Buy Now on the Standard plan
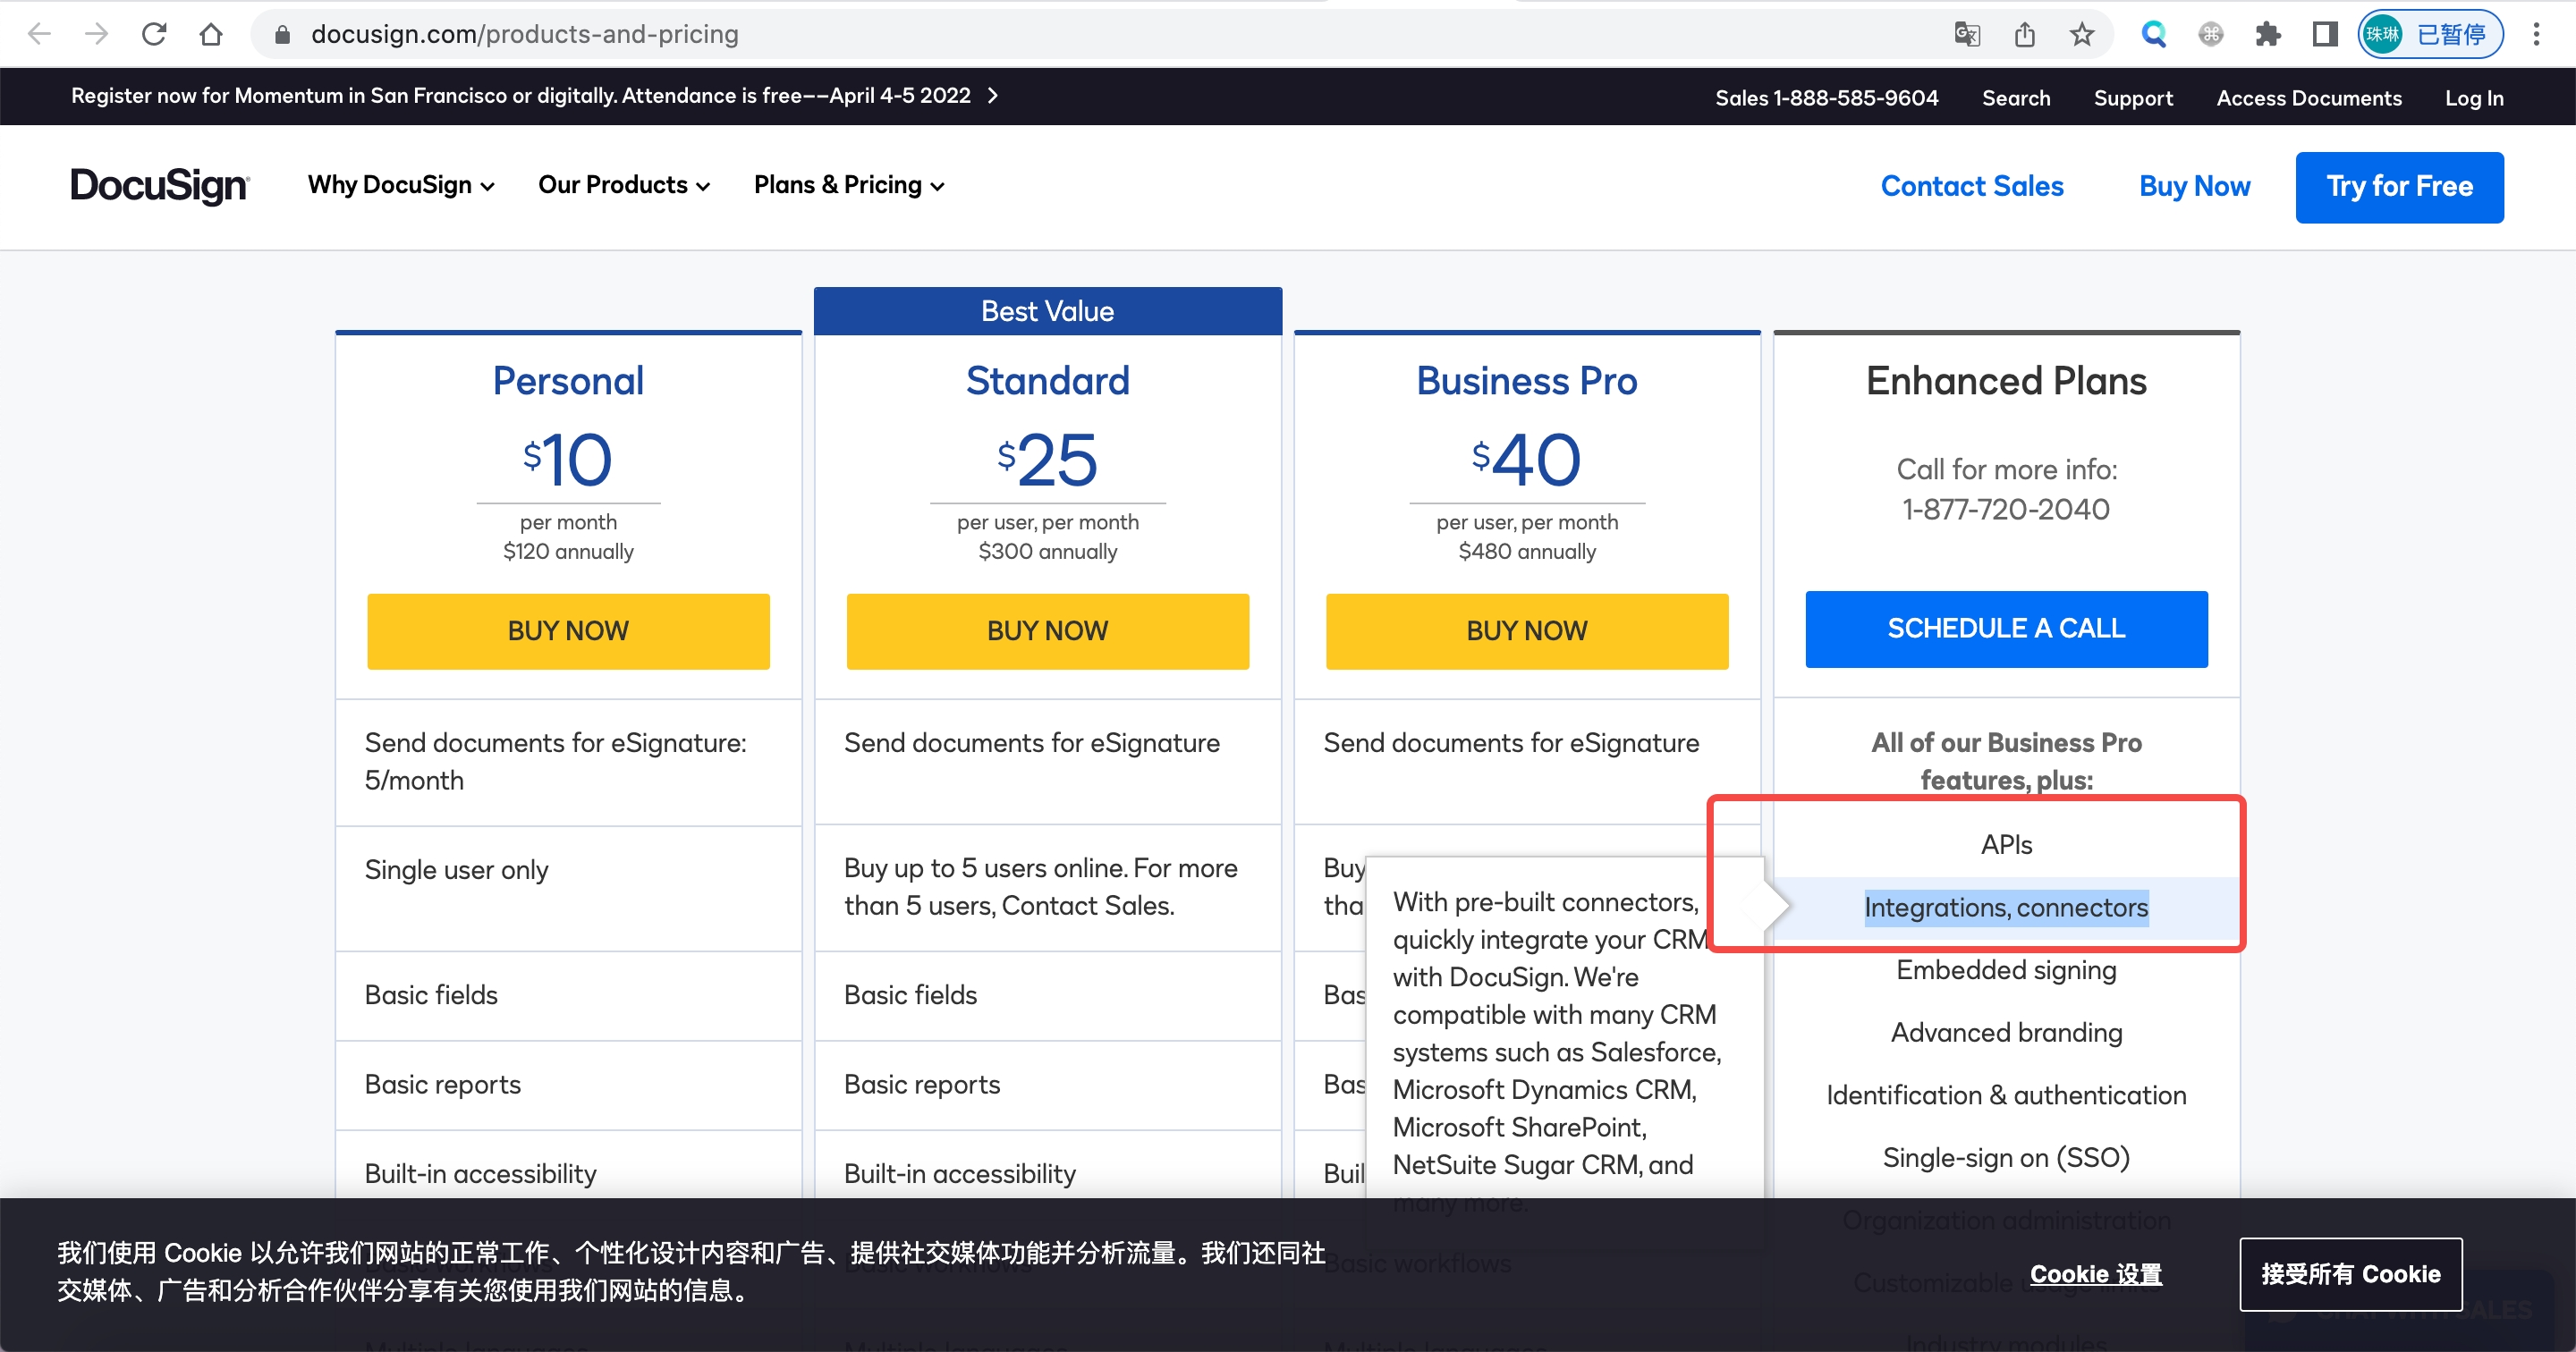The width and height of the screenshot is (2576, 1352). (x=1047, y=630)
